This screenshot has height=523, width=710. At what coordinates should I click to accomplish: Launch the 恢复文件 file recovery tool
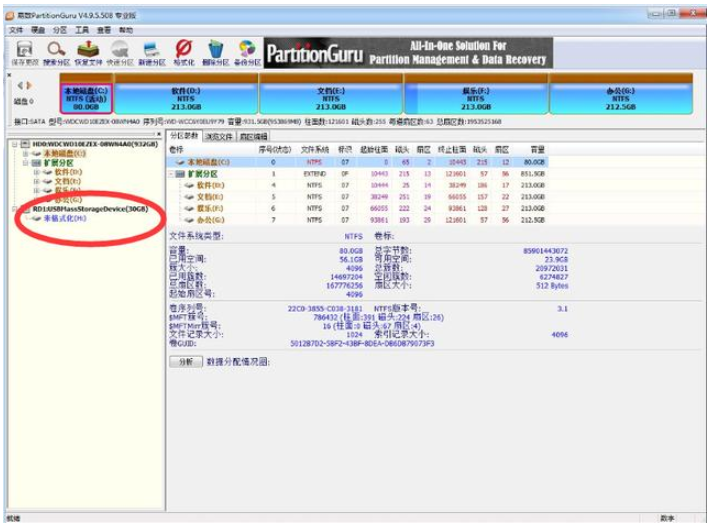(88, 53)
